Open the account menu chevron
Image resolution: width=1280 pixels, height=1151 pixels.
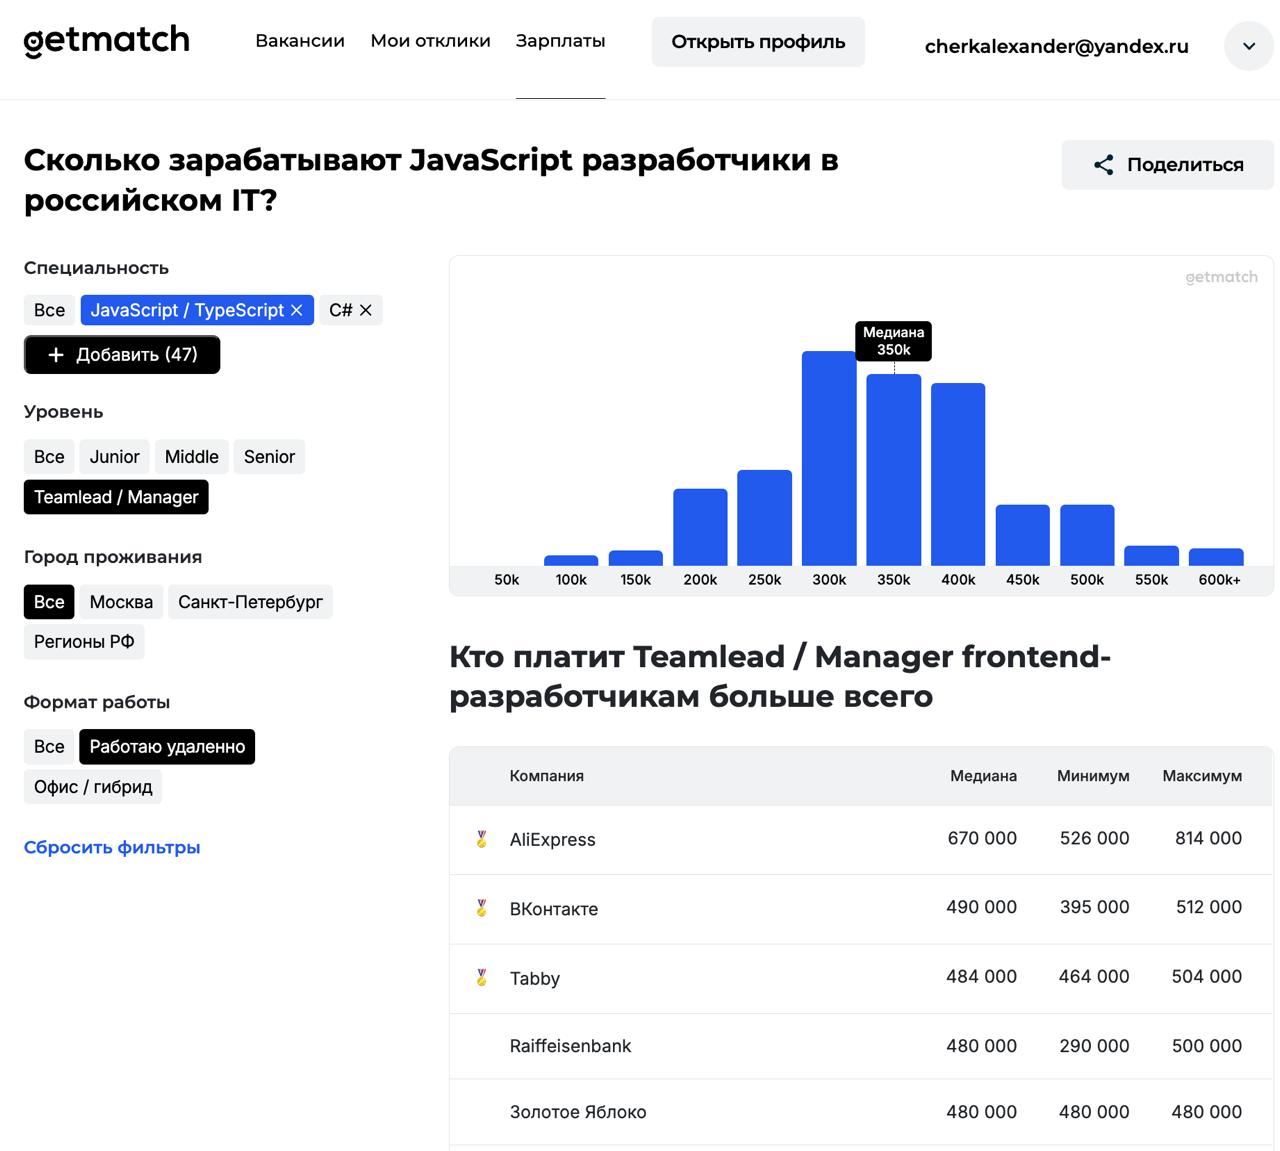1248,46
